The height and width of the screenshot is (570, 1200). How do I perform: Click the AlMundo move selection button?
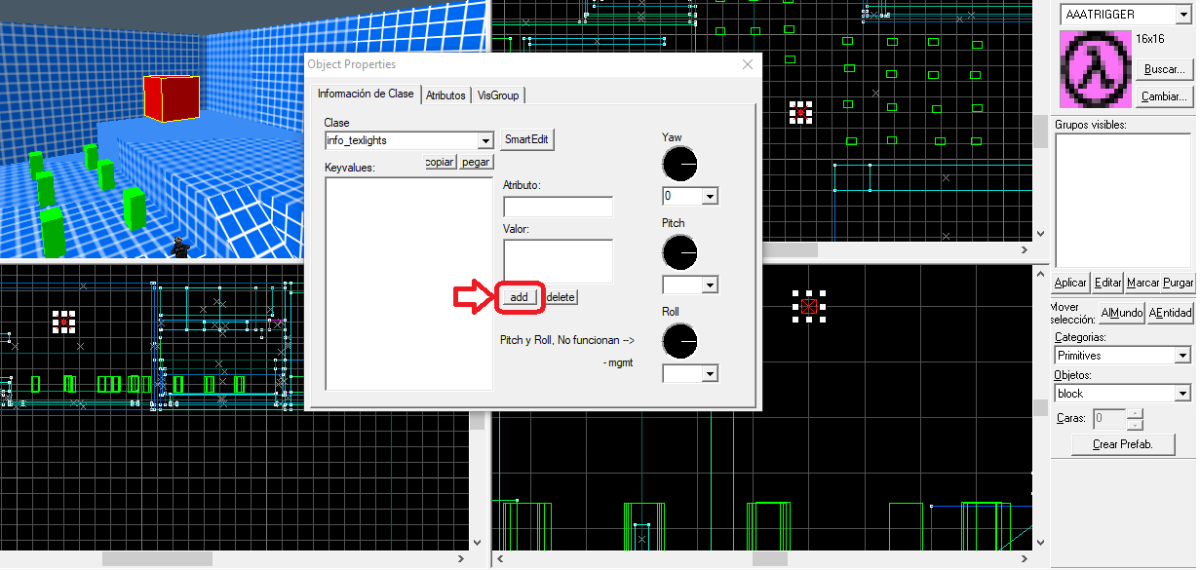tap(1121, 313)
